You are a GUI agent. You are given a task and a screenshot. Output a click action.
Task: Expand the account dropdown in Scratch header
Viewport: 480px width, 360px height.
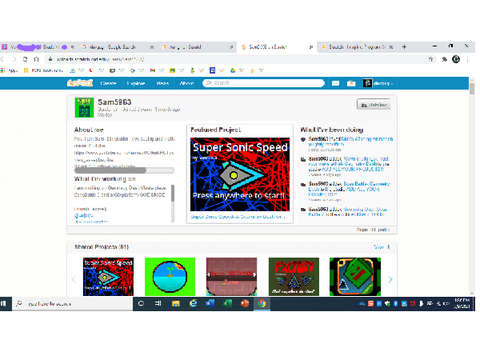click(x=378, y=83)
